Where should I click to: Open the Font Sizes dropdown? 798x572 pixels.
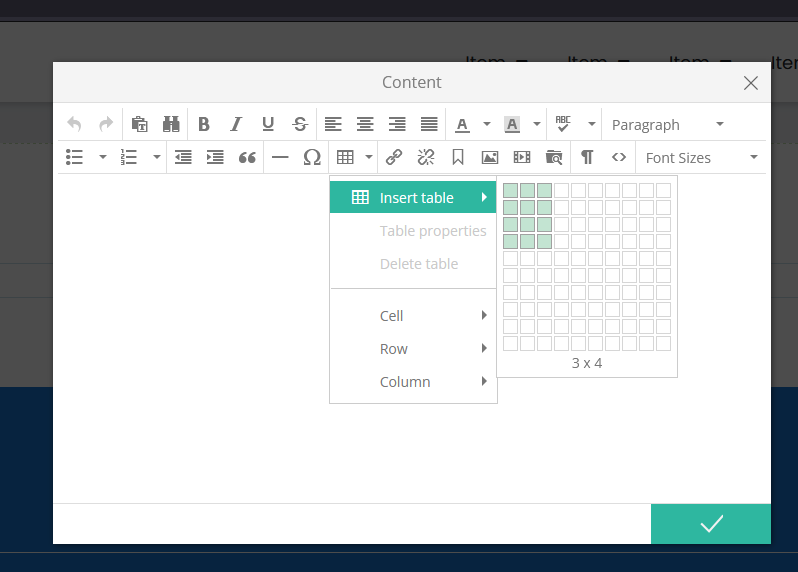pos(701,158)
